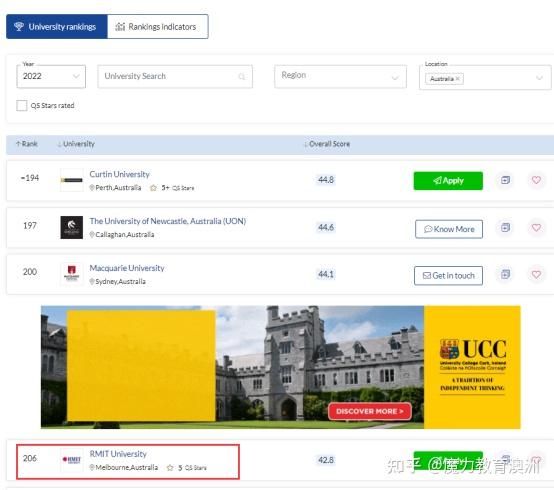Viewport: 554px width, 490px height.
Task: Click the Perth, Australia location text
Action: click(x=118, y=188)
